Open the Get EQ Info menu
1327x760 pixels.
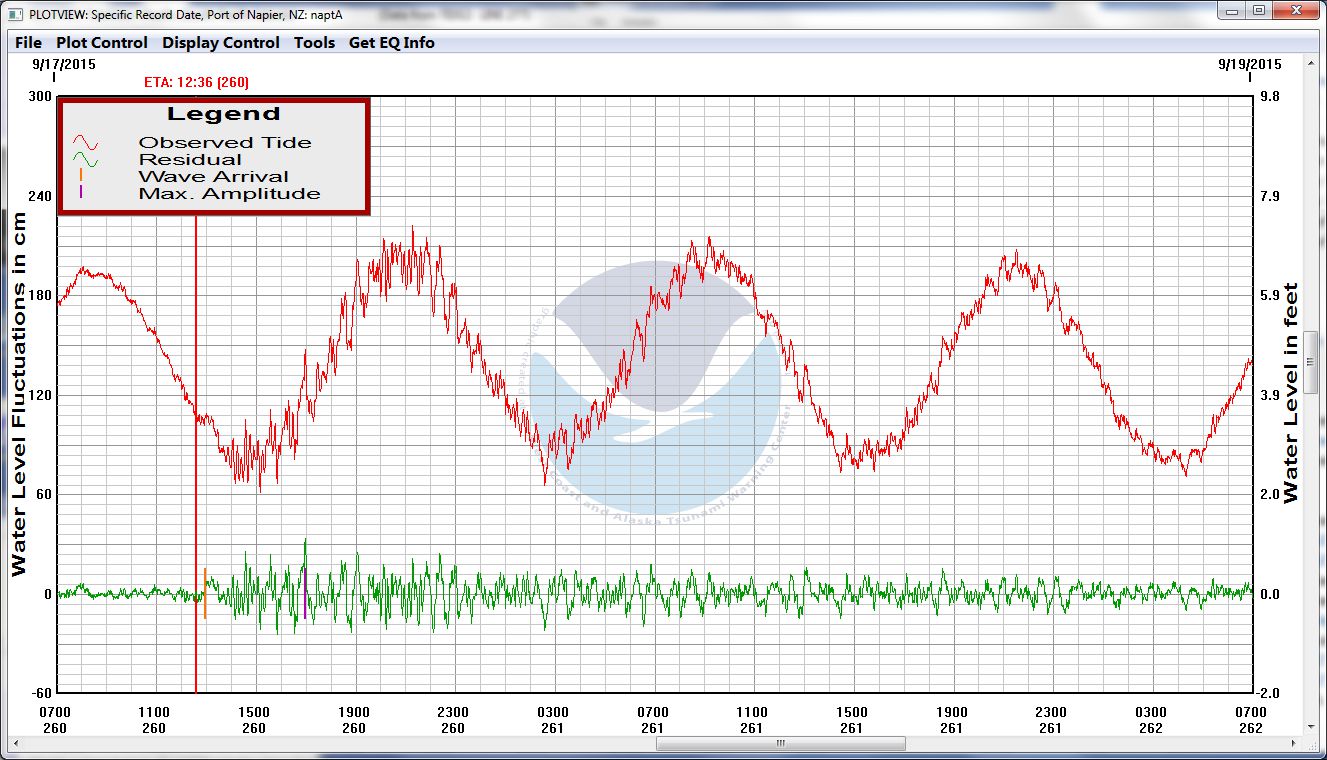pyautogui.click(x=391, y=43)
